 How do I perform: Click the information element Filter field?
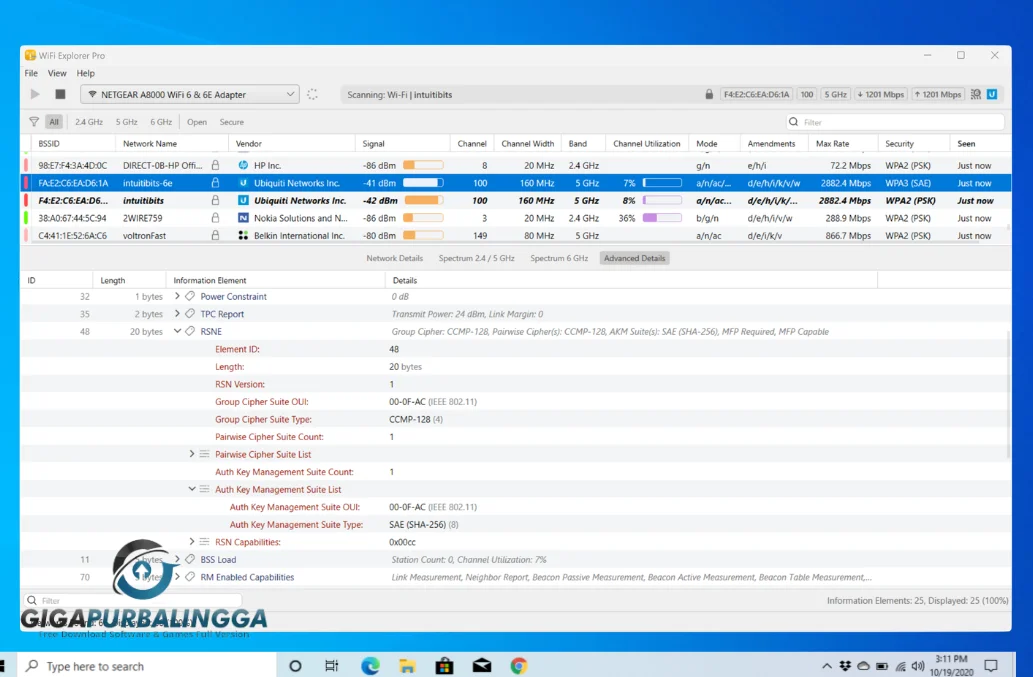click(x=133, y=600)
